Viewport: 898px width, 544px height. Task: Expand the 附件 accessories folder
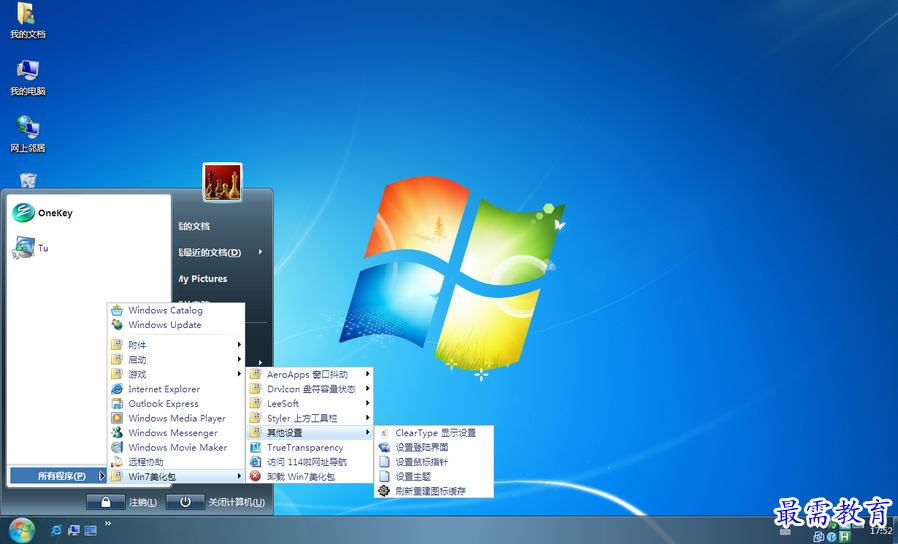(176, 345)
